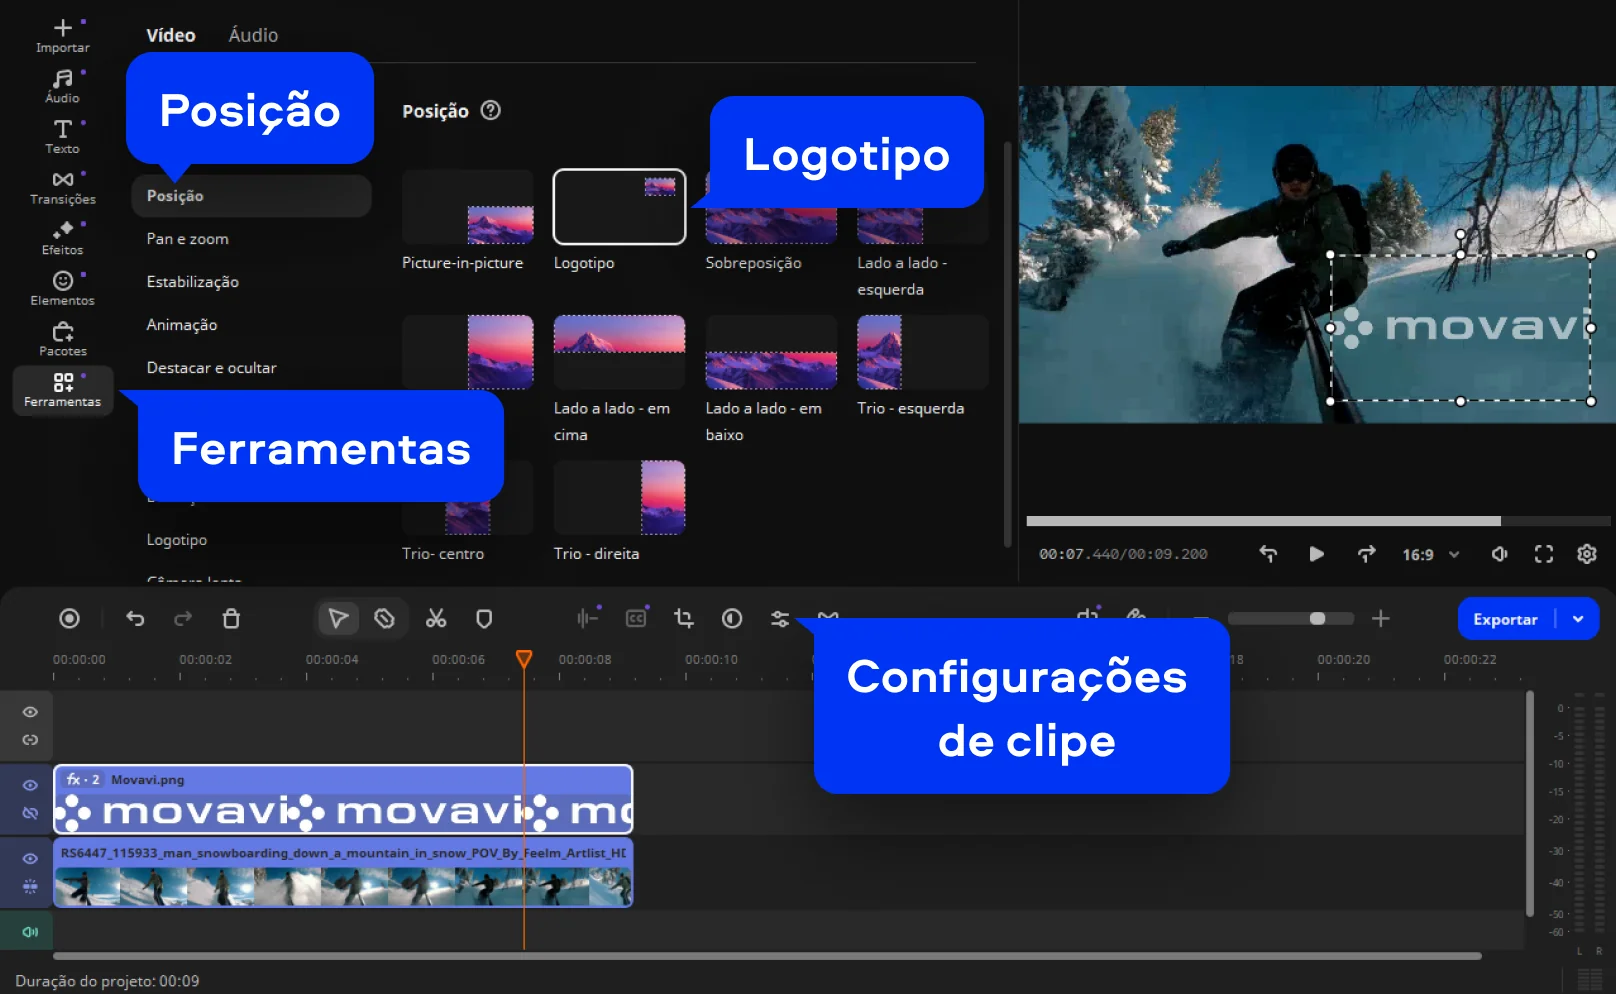Viewport: 1616px width, 994px height.
Task: Click the orange playhead marker on ruler
Action: click(524, 658)
